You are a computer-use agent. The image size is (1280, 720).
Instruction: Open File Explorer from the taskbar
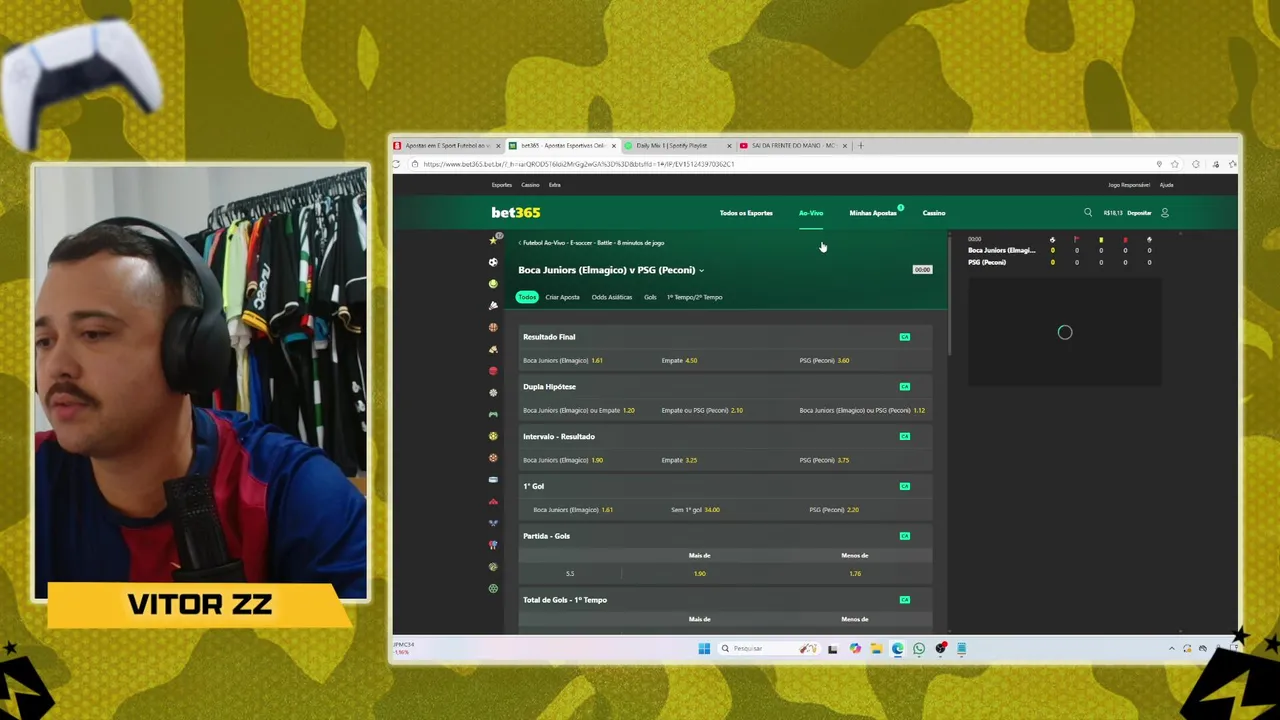coord(876,648)
